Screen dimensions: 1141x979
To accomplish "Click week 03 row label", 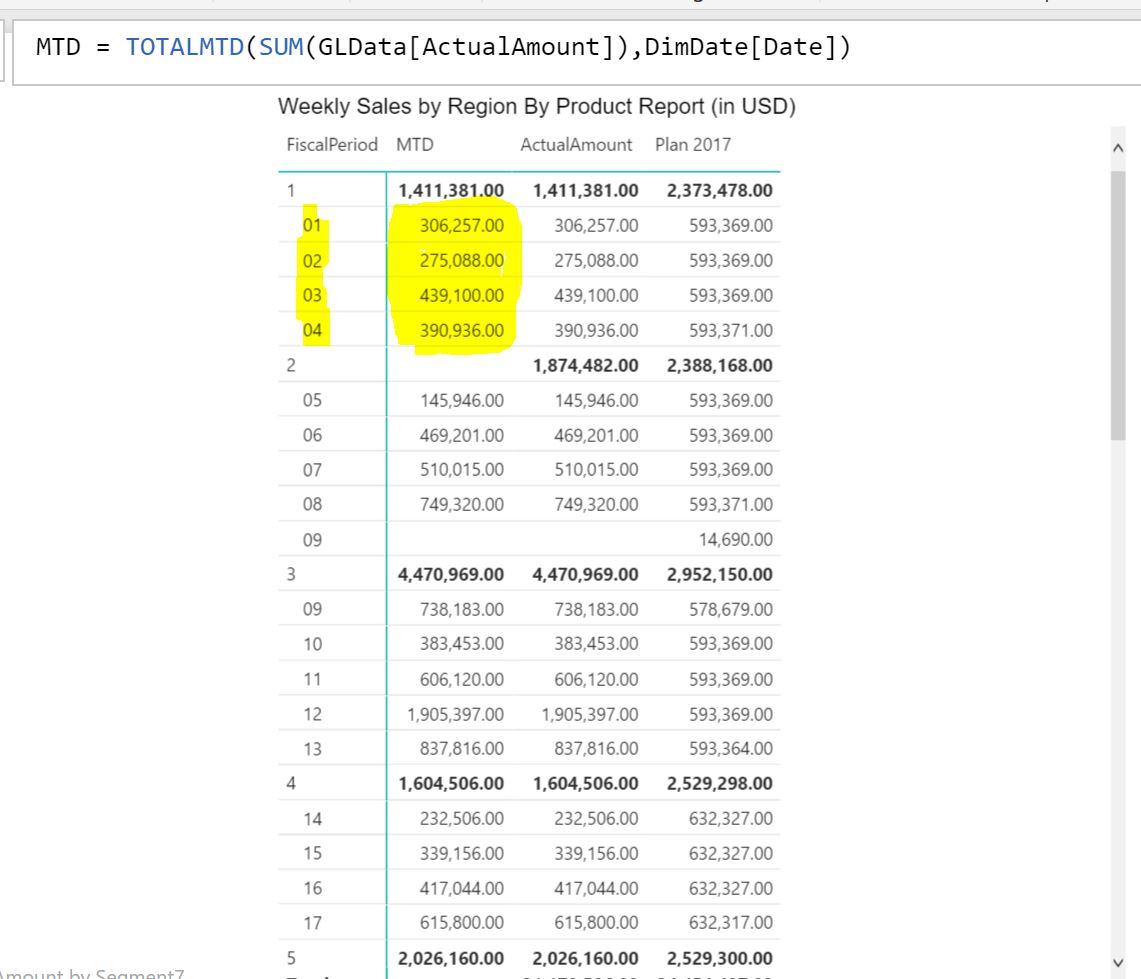I will click(312, 296).
